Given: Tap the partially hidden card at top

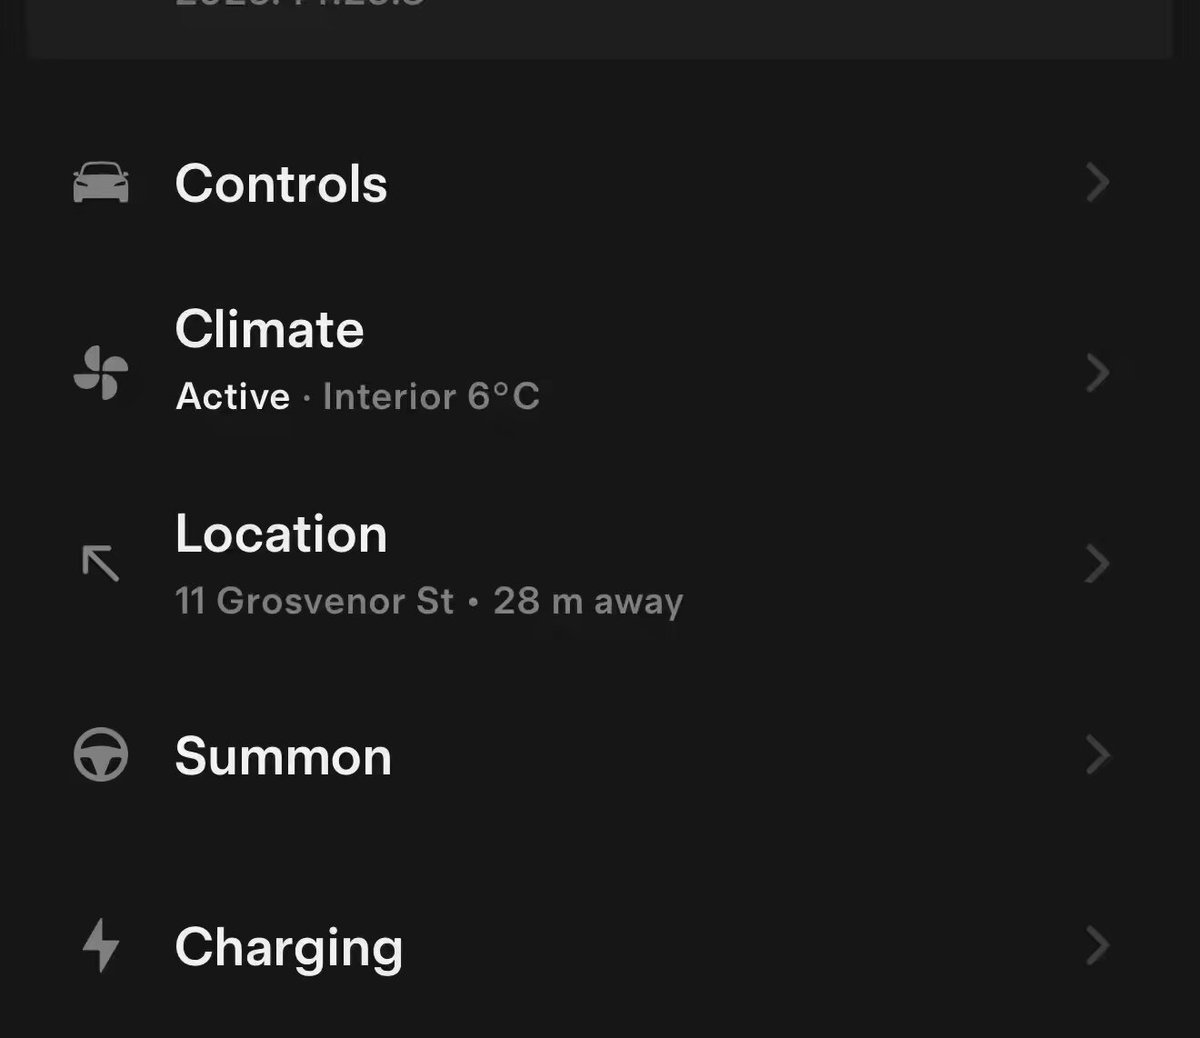Looking at the screenshot, I should tap(600, 28).
